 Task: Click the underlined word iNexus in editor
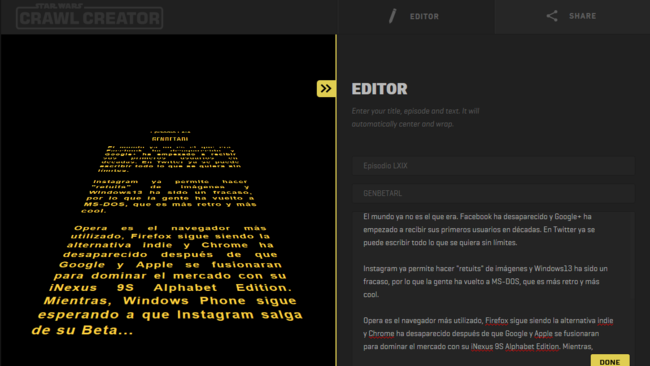(x=482, y=347)
